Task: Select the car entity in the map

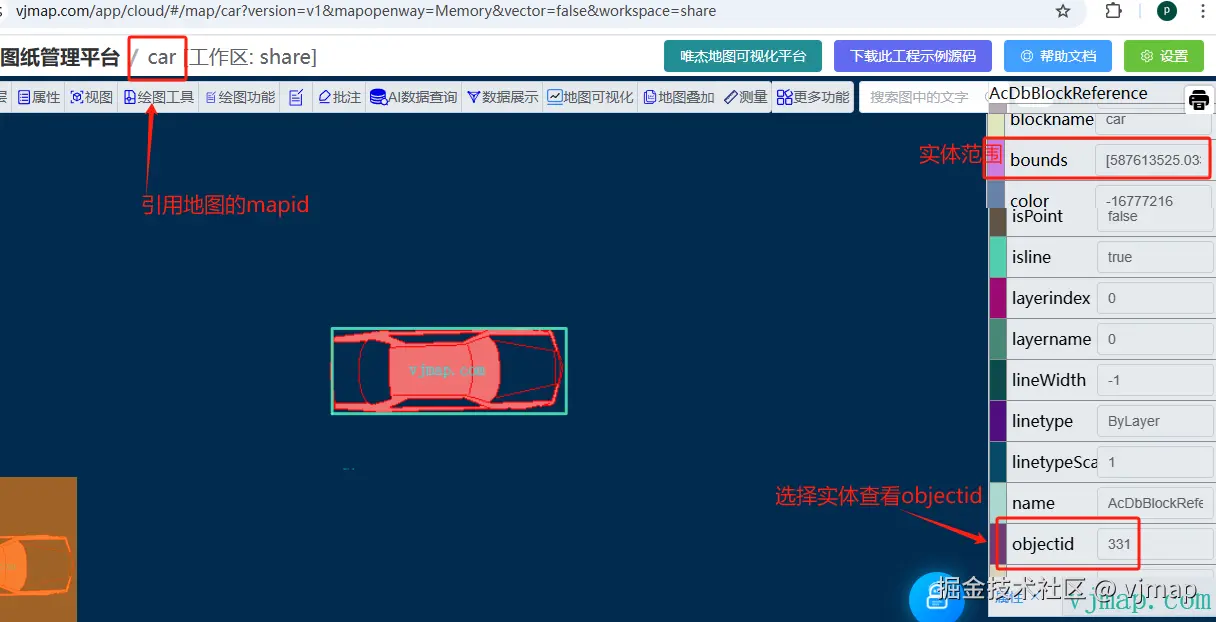Action: pyautogui.click(x=449, y=370)
